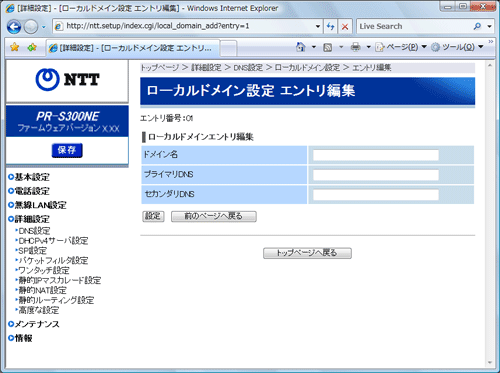Open the Home button dropdown arrow
The width and height of the screenshot is (500, 373).
(314, 47)
